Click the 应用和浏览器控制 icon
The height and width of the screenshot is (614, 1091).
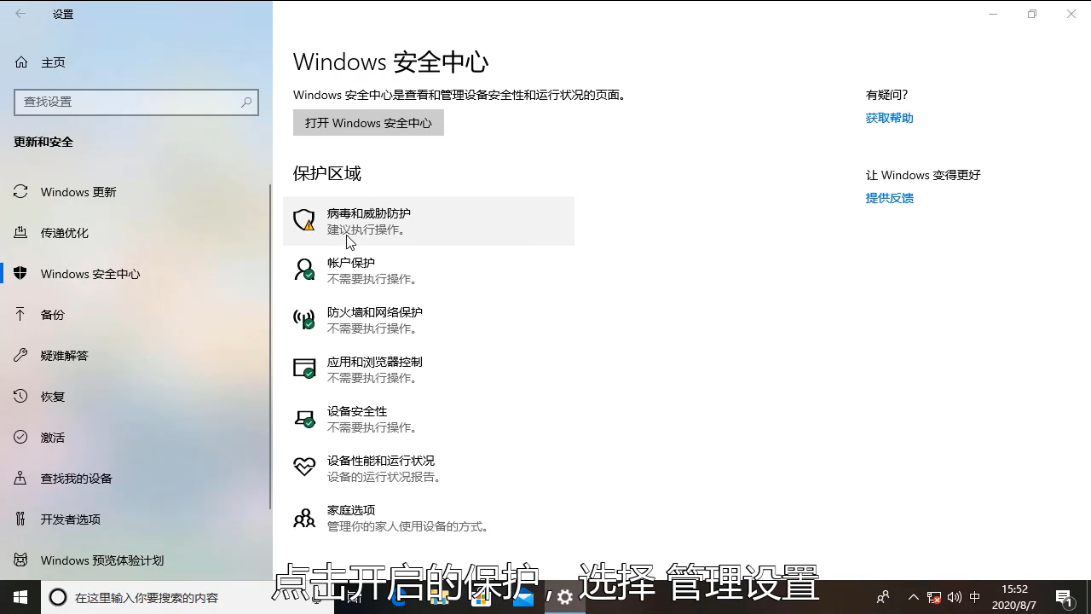[x=304, y=368]
